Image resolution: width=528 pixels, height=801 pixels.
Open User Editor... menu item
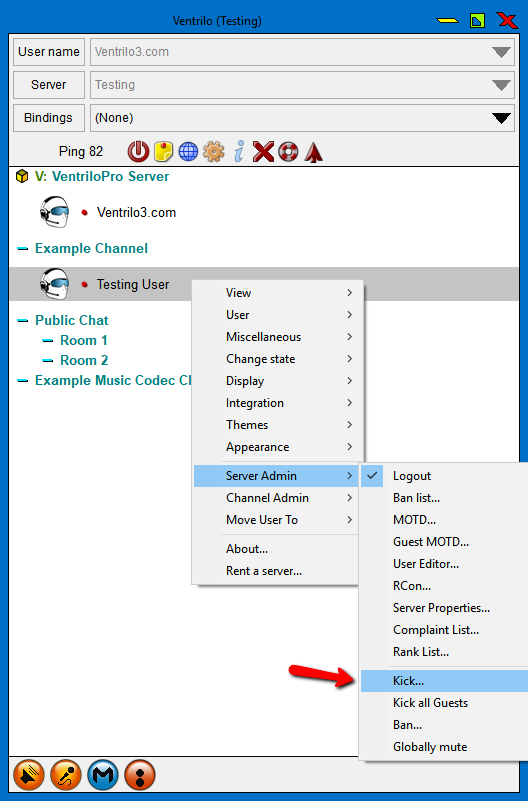[x=444, y=563]
